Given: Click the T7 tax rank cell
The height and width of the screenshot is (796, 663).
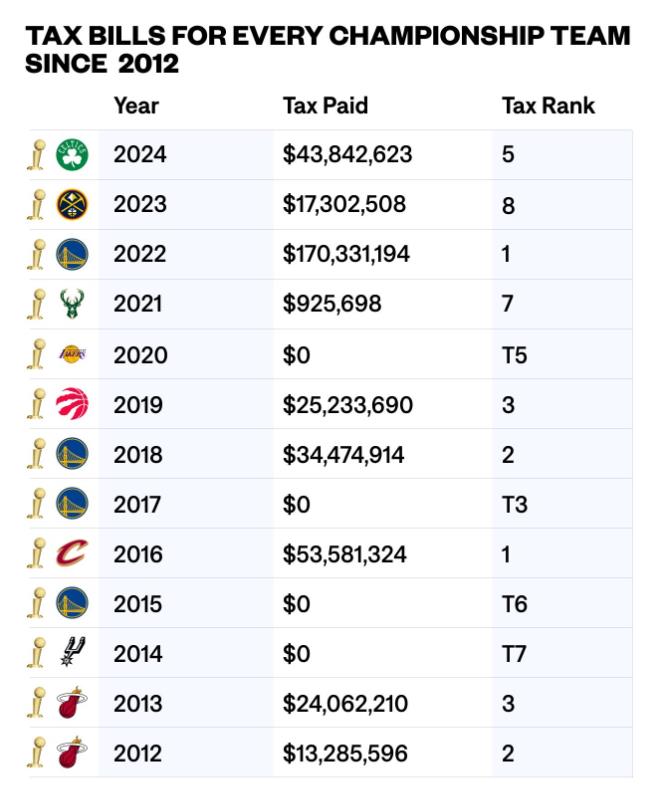Looking at the screenshot, I should 514,654.
